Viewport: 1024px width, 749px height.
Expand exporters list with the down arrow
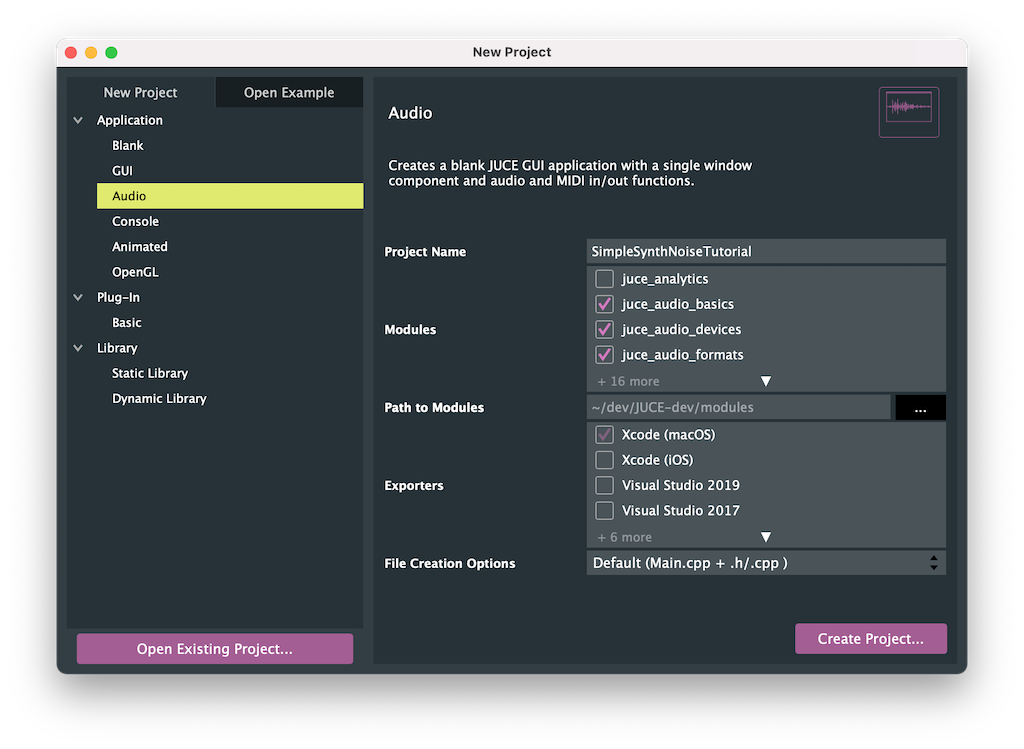pyautogui.click(x=766, y=537)
